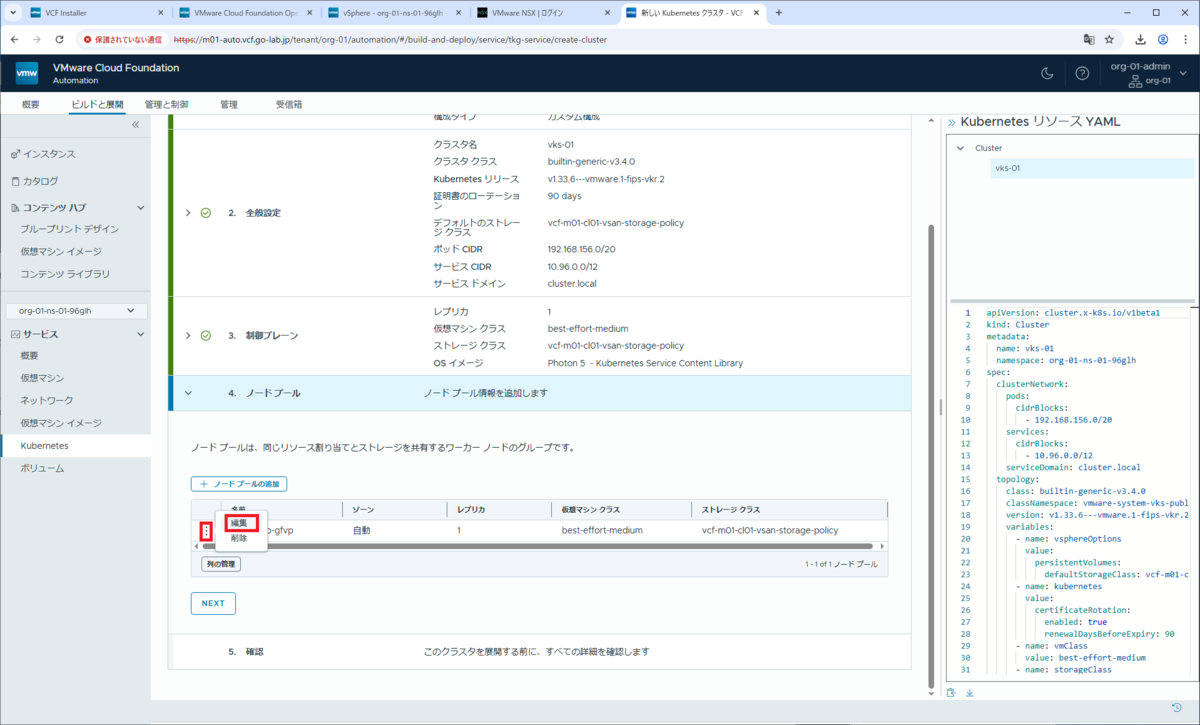The width and height of the screenshot is (1200, 725).
Task: Open ネットワーク in sidebar
Action: coord(47,400)
